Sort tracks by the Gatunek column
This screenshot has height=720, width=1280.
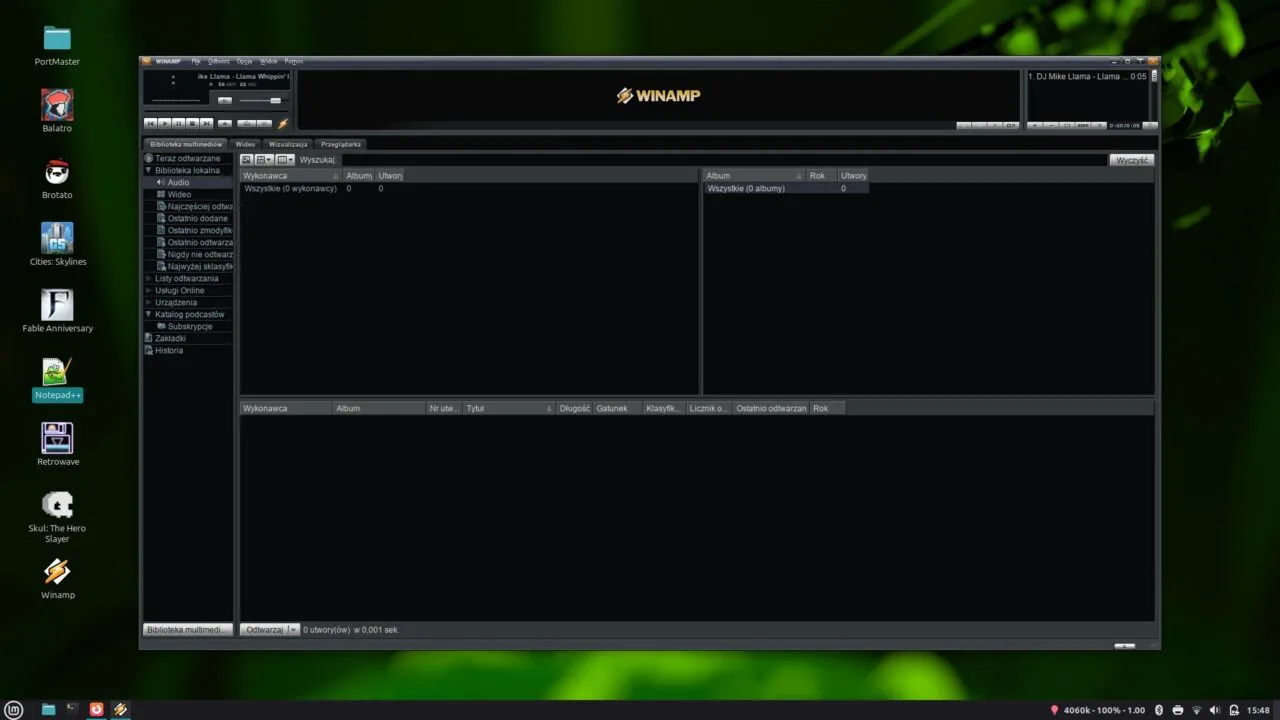618,408
